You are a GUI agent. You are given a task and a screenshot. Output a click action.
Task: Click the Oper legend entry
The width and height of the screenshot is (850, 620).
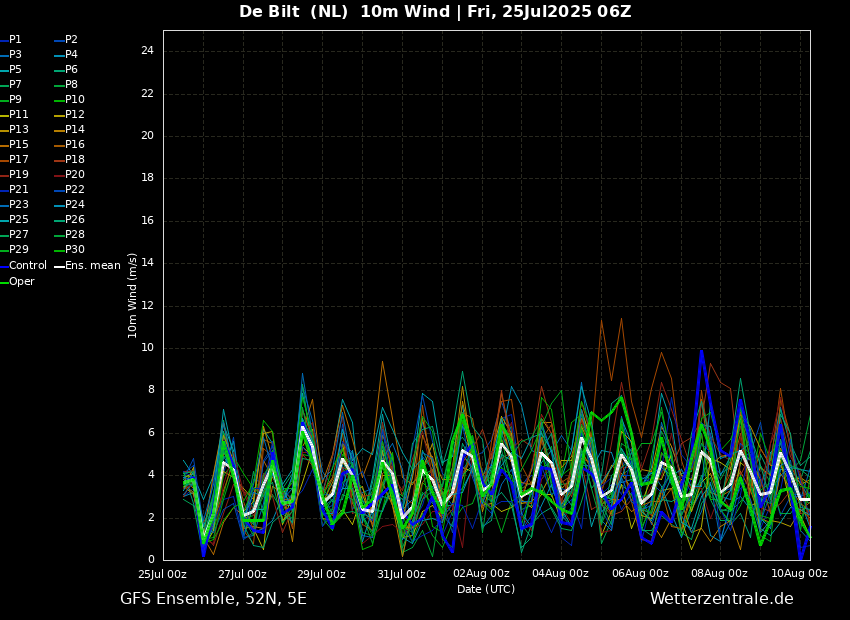[x=21, y=282]
